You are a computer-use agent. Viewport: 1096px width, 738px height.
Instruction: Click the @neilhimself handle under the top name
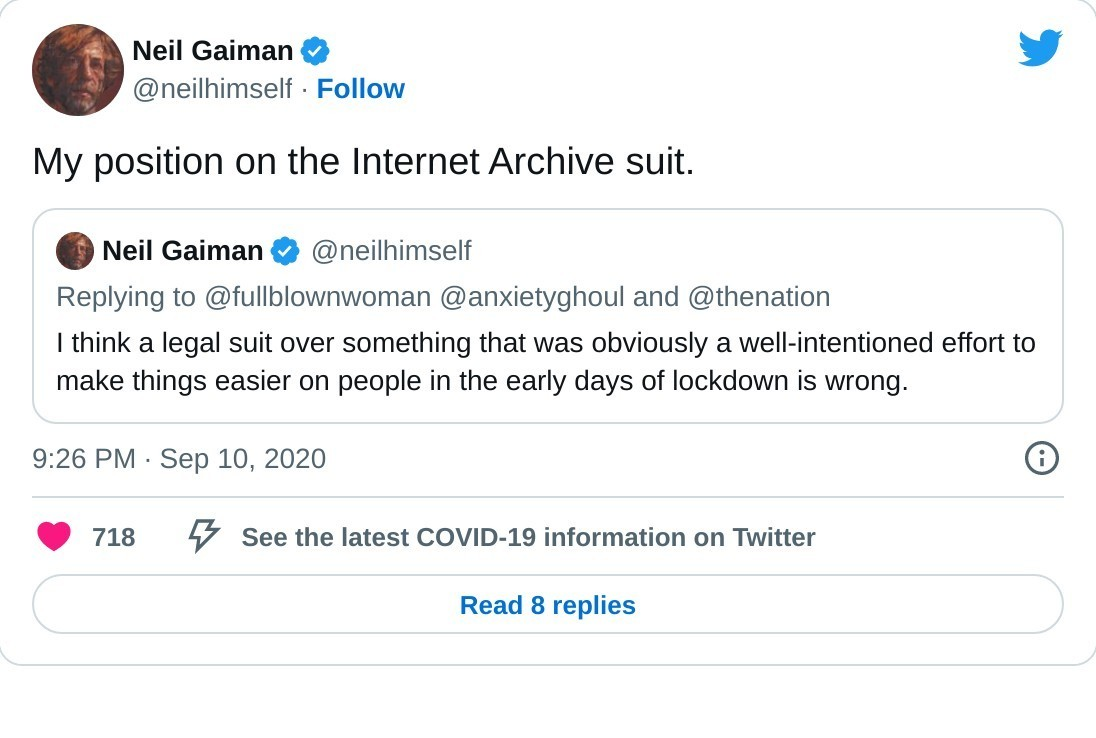tap(212, 89)
